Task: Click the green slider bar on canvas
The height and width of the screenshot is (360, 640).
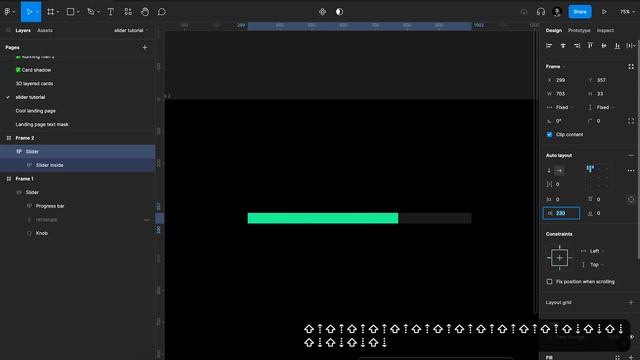Action: click(x=322, y=218)
